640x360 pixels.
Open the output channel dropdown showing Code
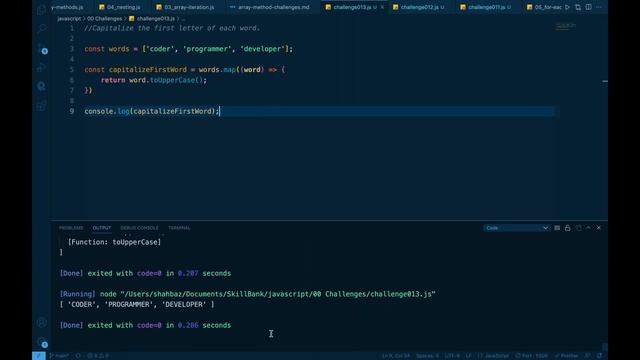pyautogui.click(x=517, y=228)
